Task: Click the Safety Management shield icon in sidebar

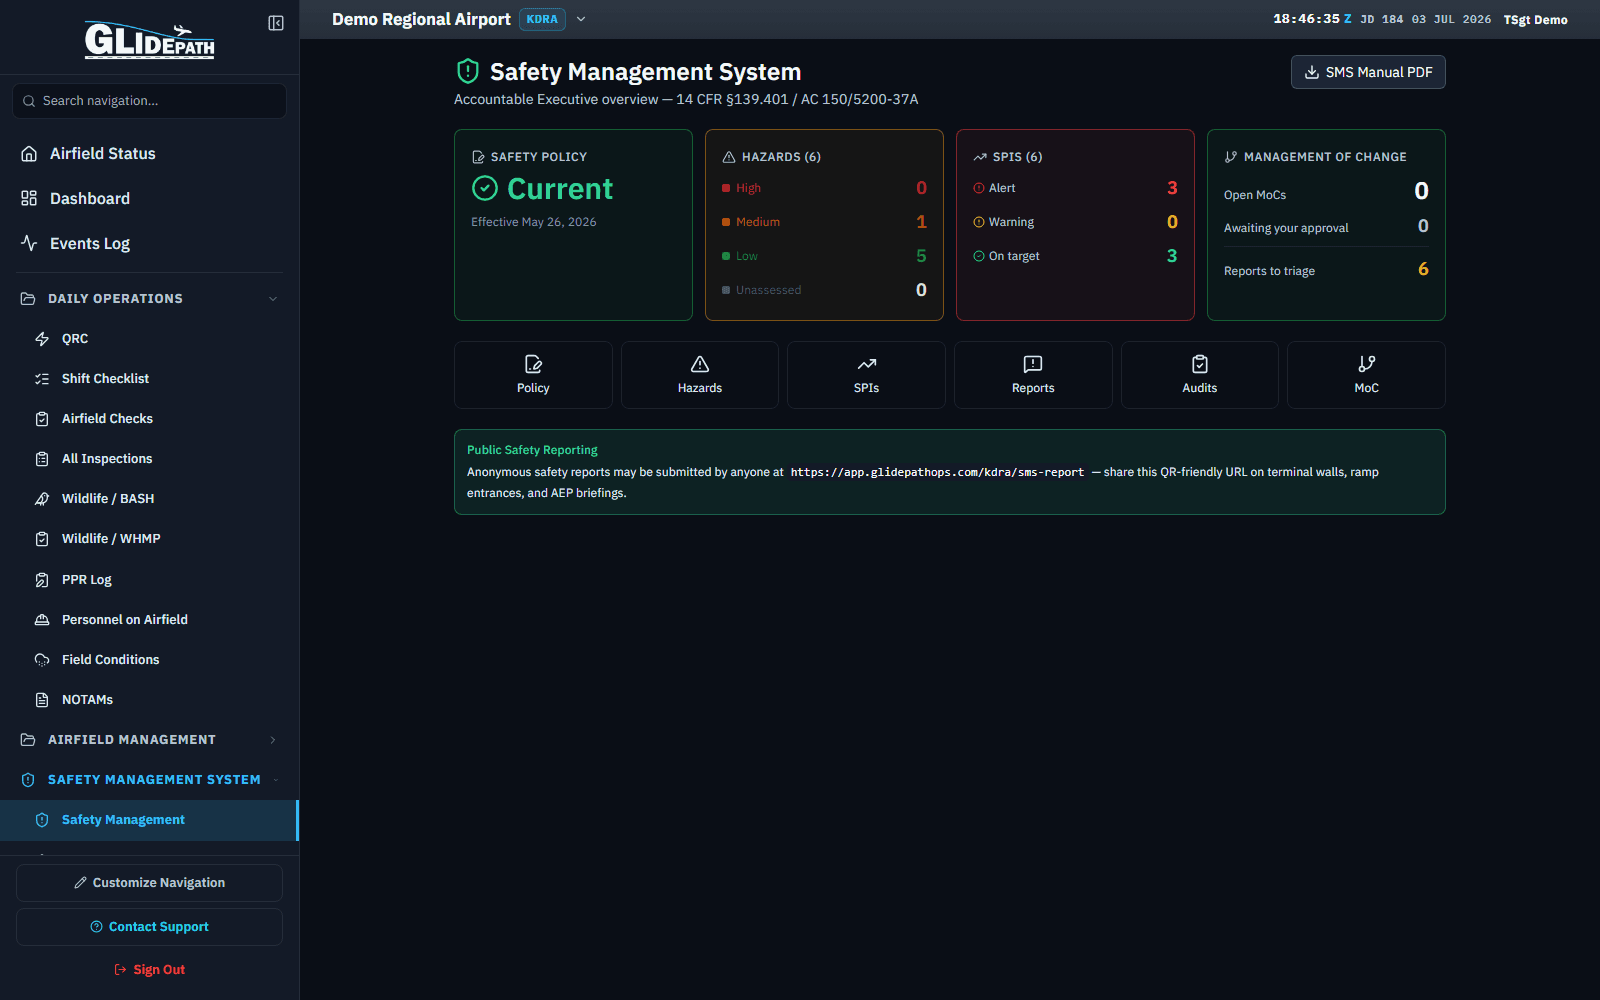Action: (x=42, y=820)
